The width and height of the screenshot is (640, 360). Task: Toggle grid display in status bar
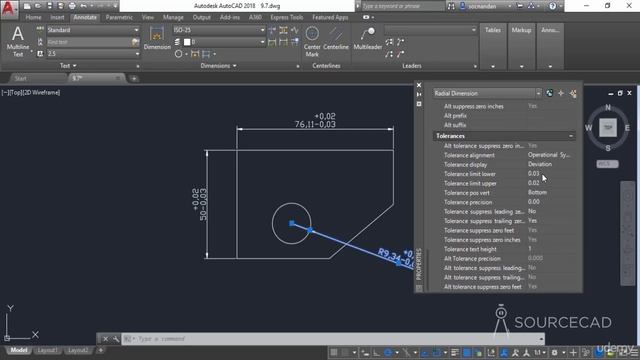click(x=334, y=353)
